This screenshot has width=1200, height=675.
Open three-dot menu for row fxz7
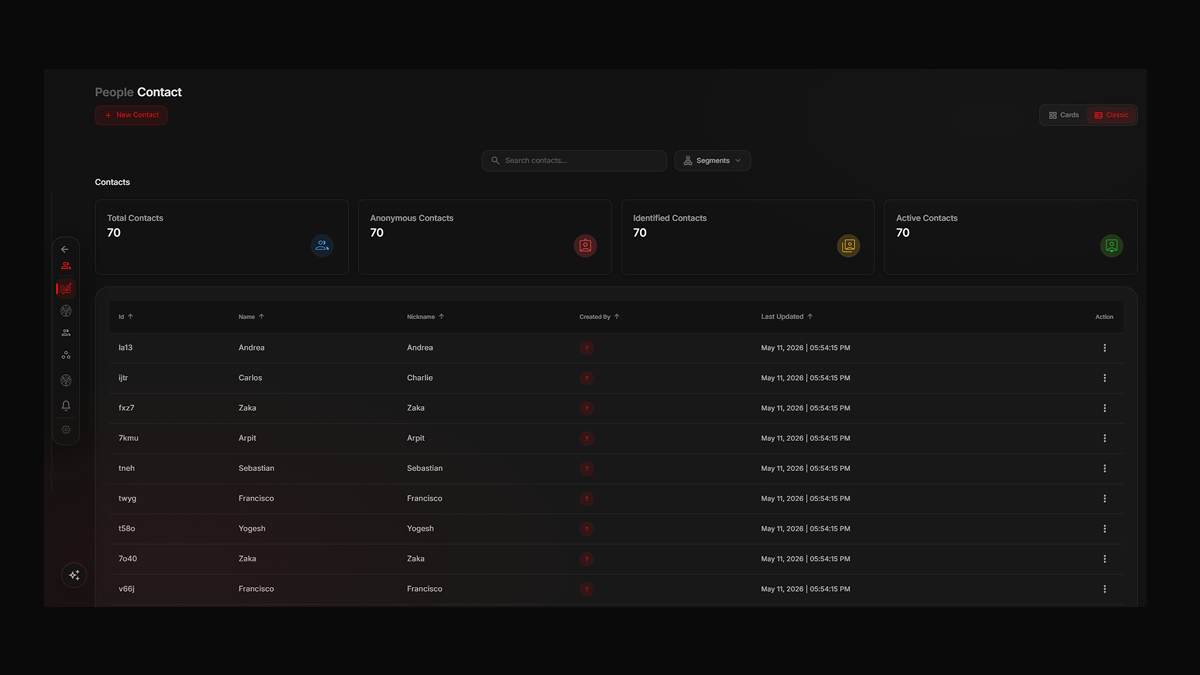click(x=1104, y=408)
